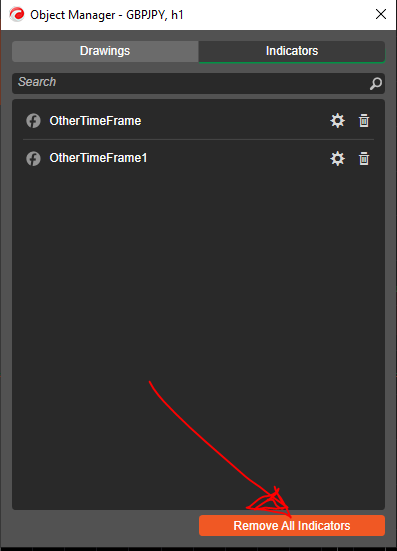Delete OtherTimeFrame1 using its trash icon
The width and height of the screenshot is (397, 551).
tap(364, 158)
